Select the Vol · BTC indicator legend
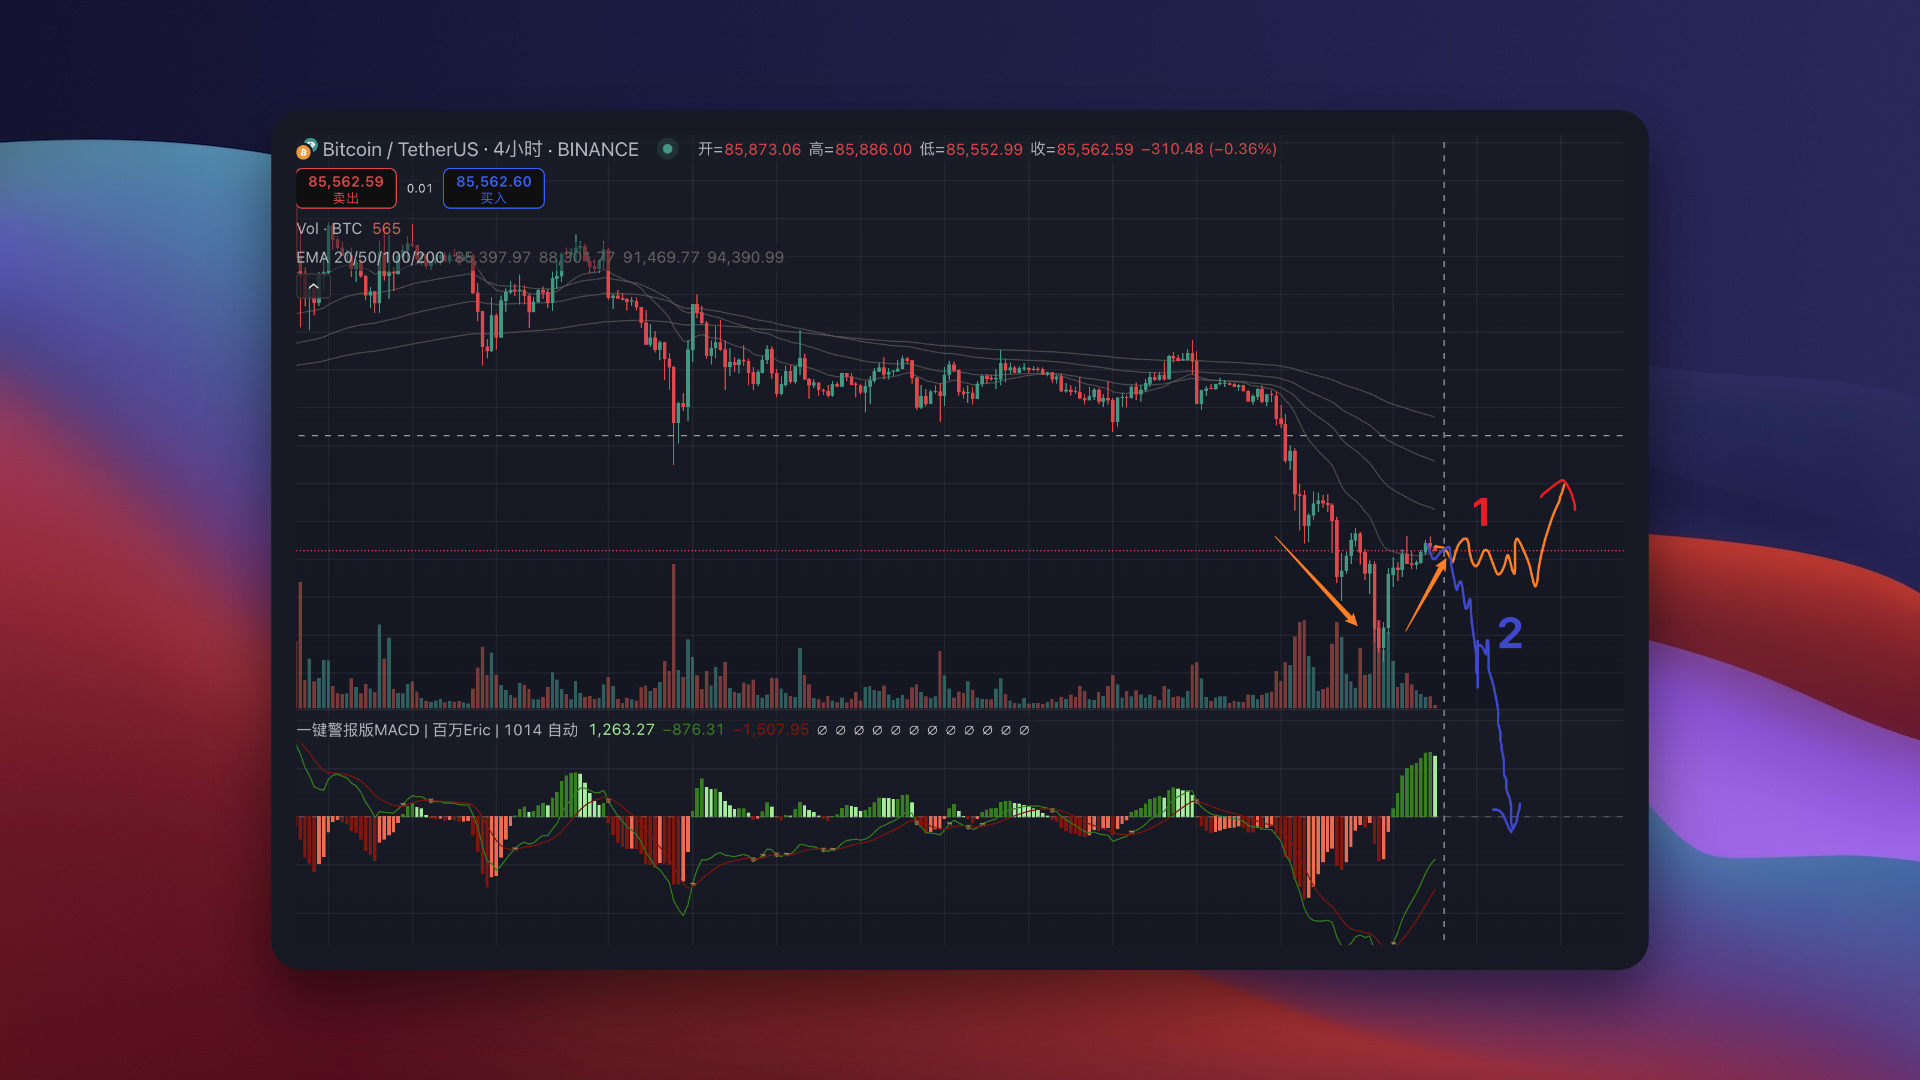Image resolution: width=1920 pixels, height=1080 pixels. click(x=330, y=229)
